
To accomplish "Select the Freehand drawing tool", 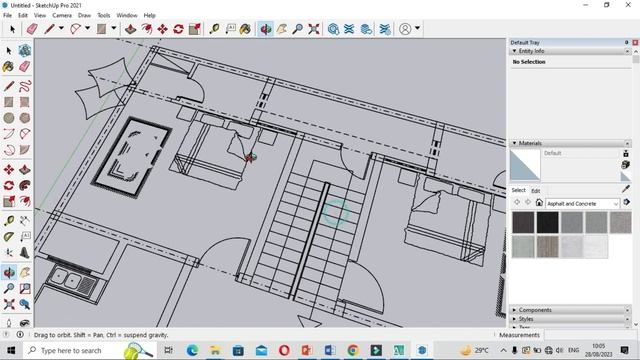I will point(24,86).
